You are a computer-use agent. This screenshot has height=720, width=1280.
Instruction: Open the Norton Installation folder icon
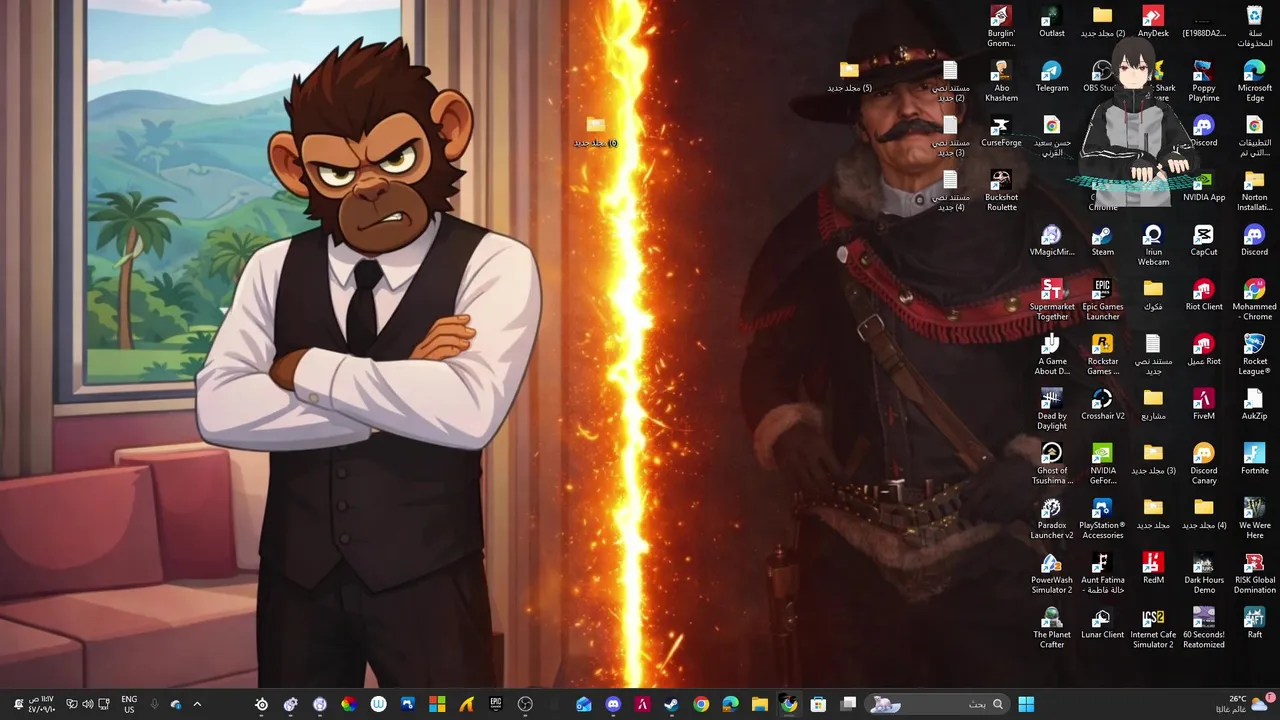click(x=1254, y=191)
